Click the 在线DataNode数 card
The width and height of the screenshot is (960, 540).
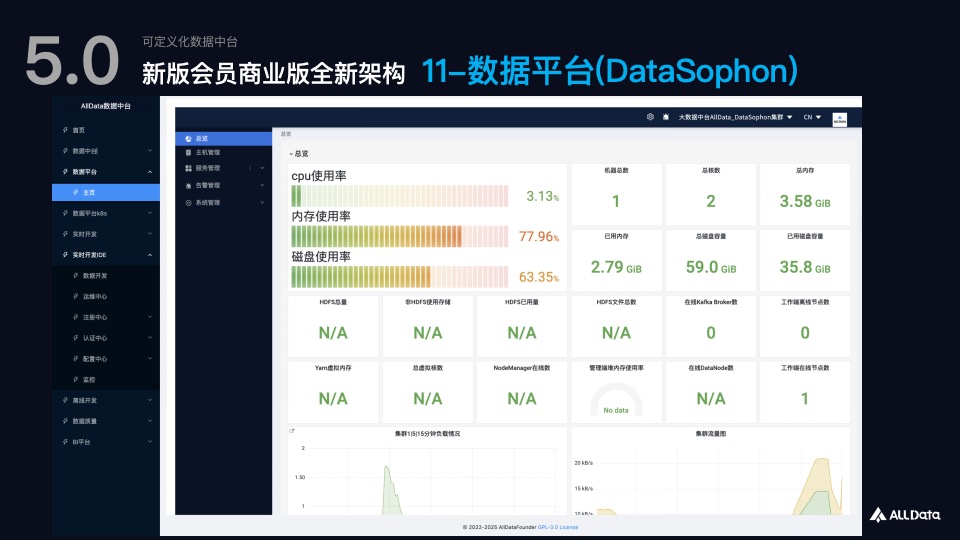click(711, 392)
